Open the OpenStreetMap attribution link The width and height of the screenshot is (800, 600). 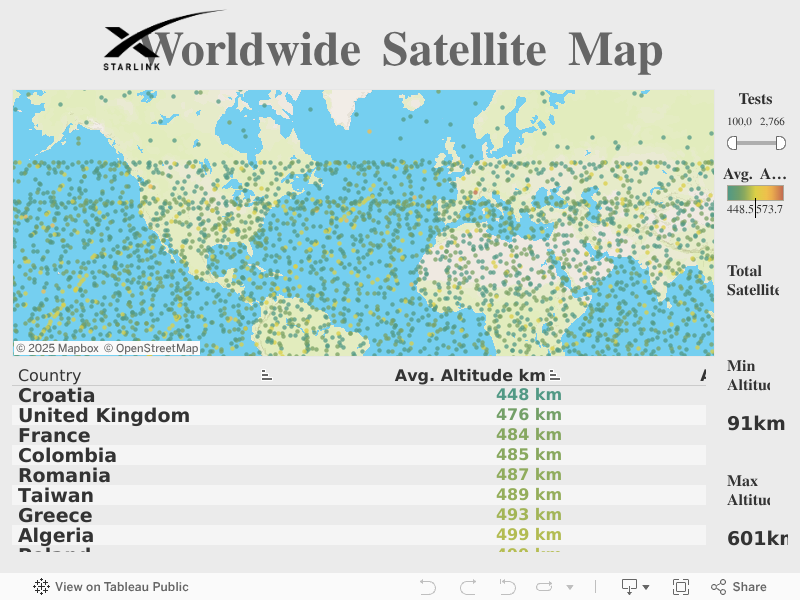point(151,348)
